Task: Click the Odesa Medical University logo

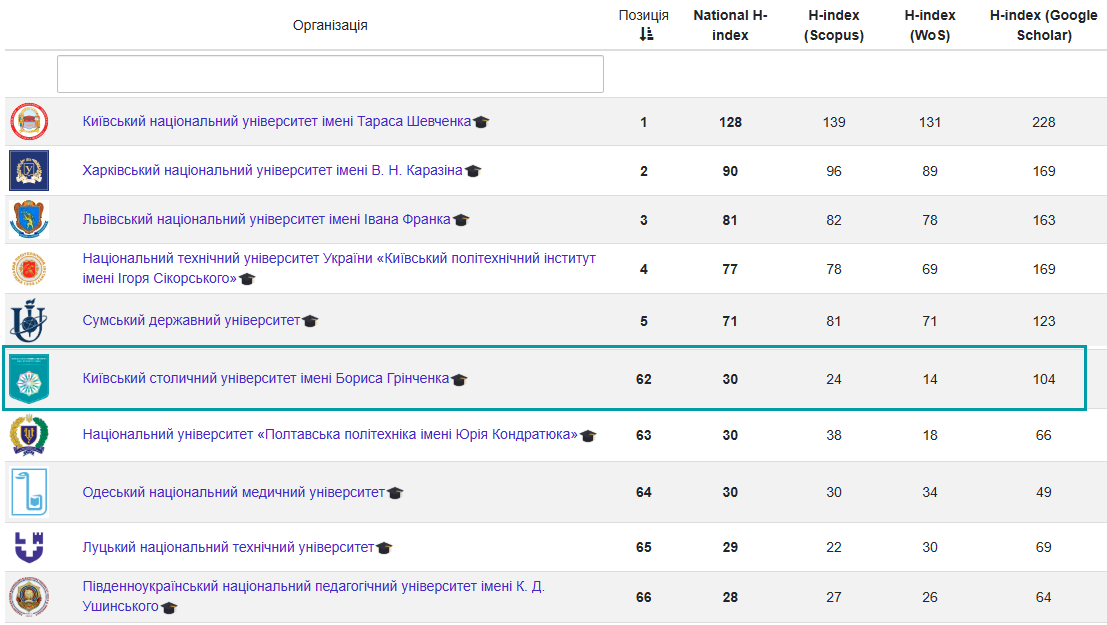Action: pos(28,492)
